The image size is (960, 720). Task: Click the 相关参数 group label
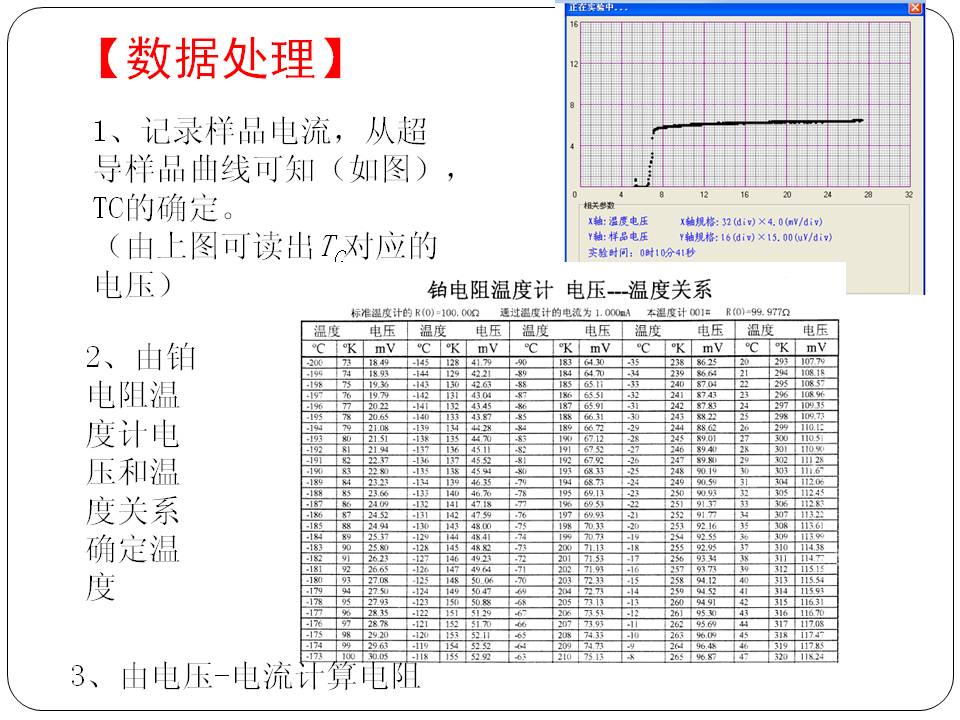click(x=599, y=205)
